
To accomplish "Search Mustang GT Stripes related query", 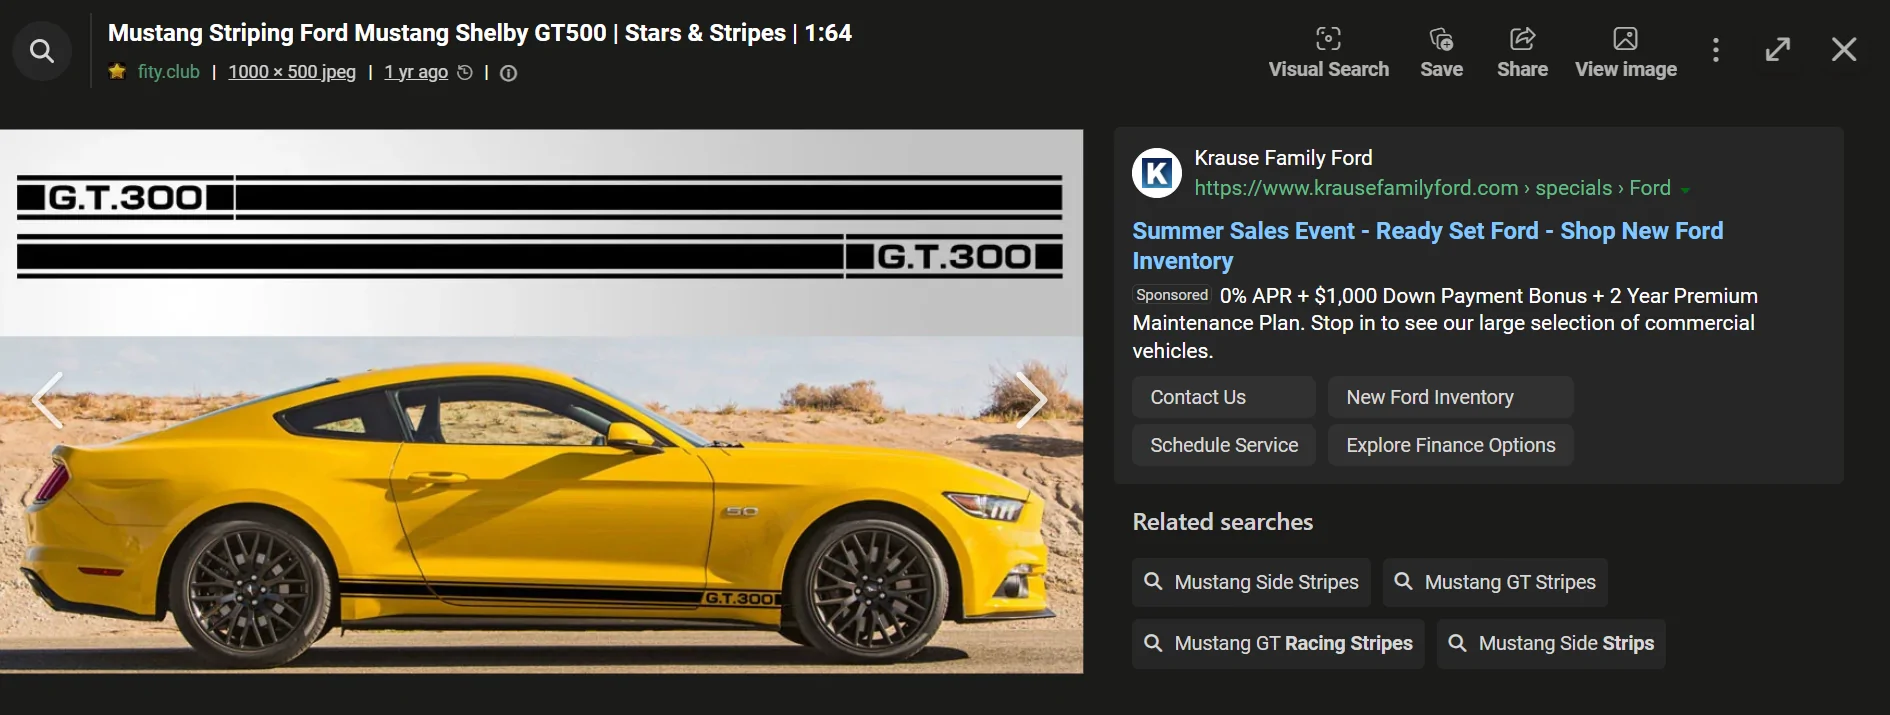I will (x=1495, y=582).
